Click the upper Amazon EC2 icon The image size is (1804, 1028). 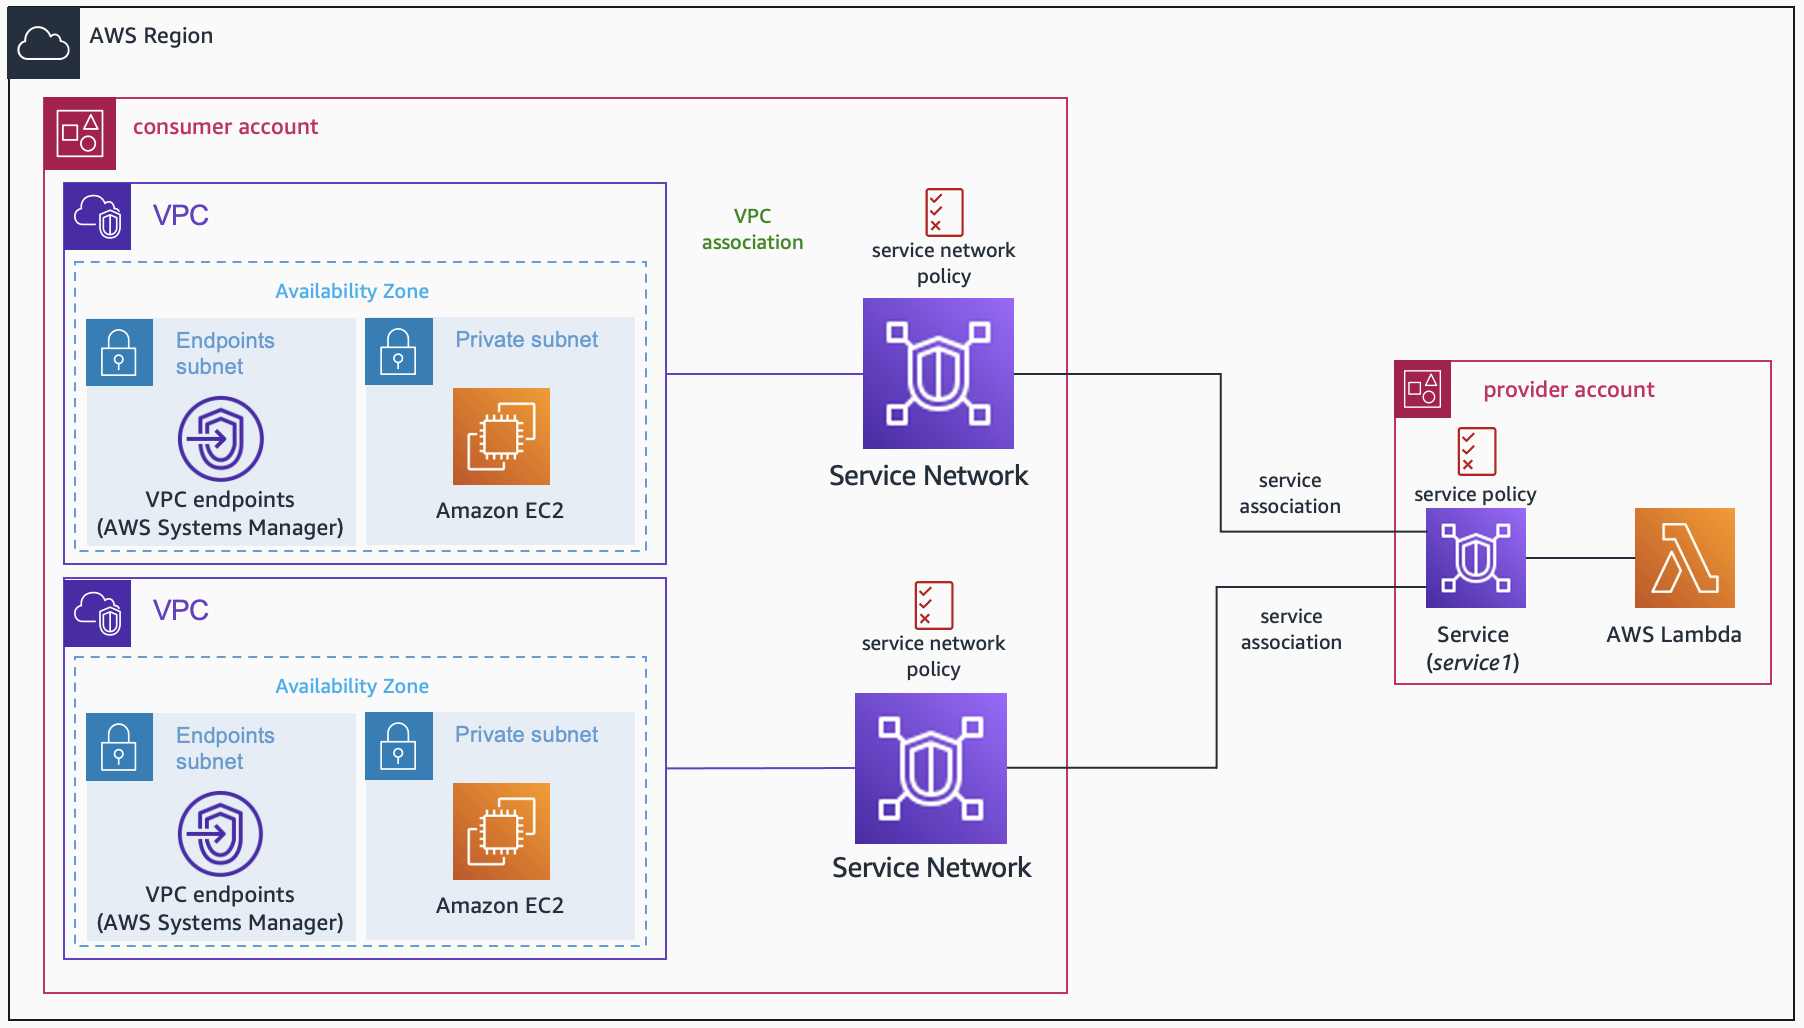(x=501, y=436)
